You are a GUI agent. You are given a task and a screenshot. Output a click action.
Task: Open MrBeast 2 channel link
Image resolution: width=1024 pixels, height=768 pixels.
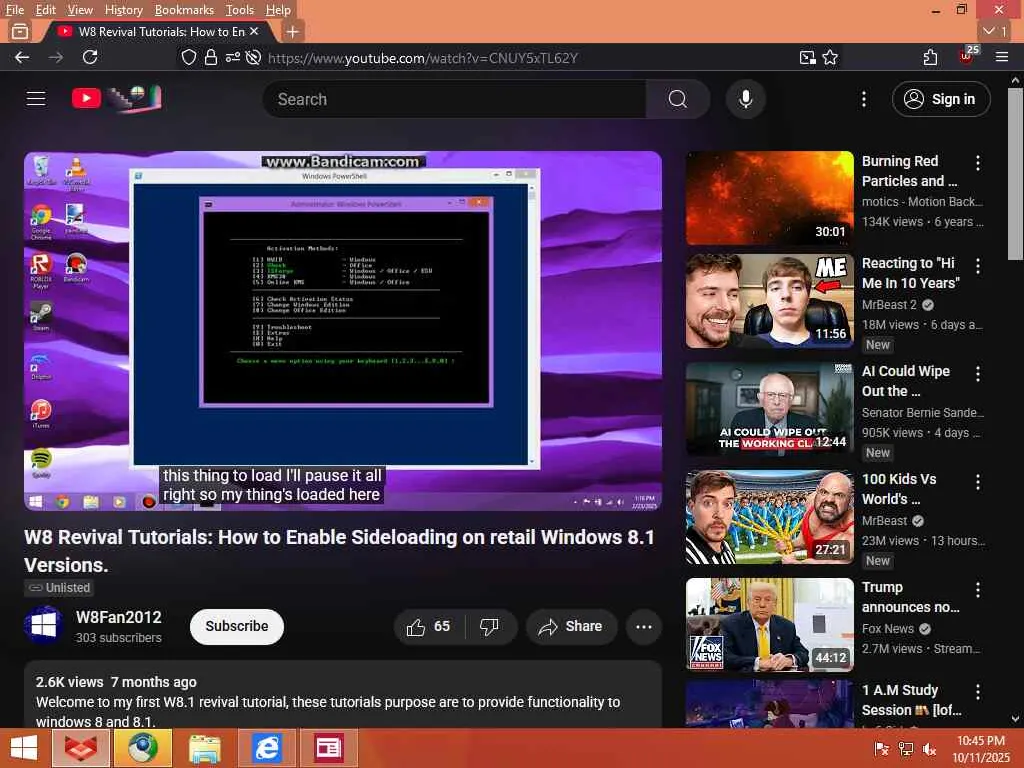click(889, 305)
